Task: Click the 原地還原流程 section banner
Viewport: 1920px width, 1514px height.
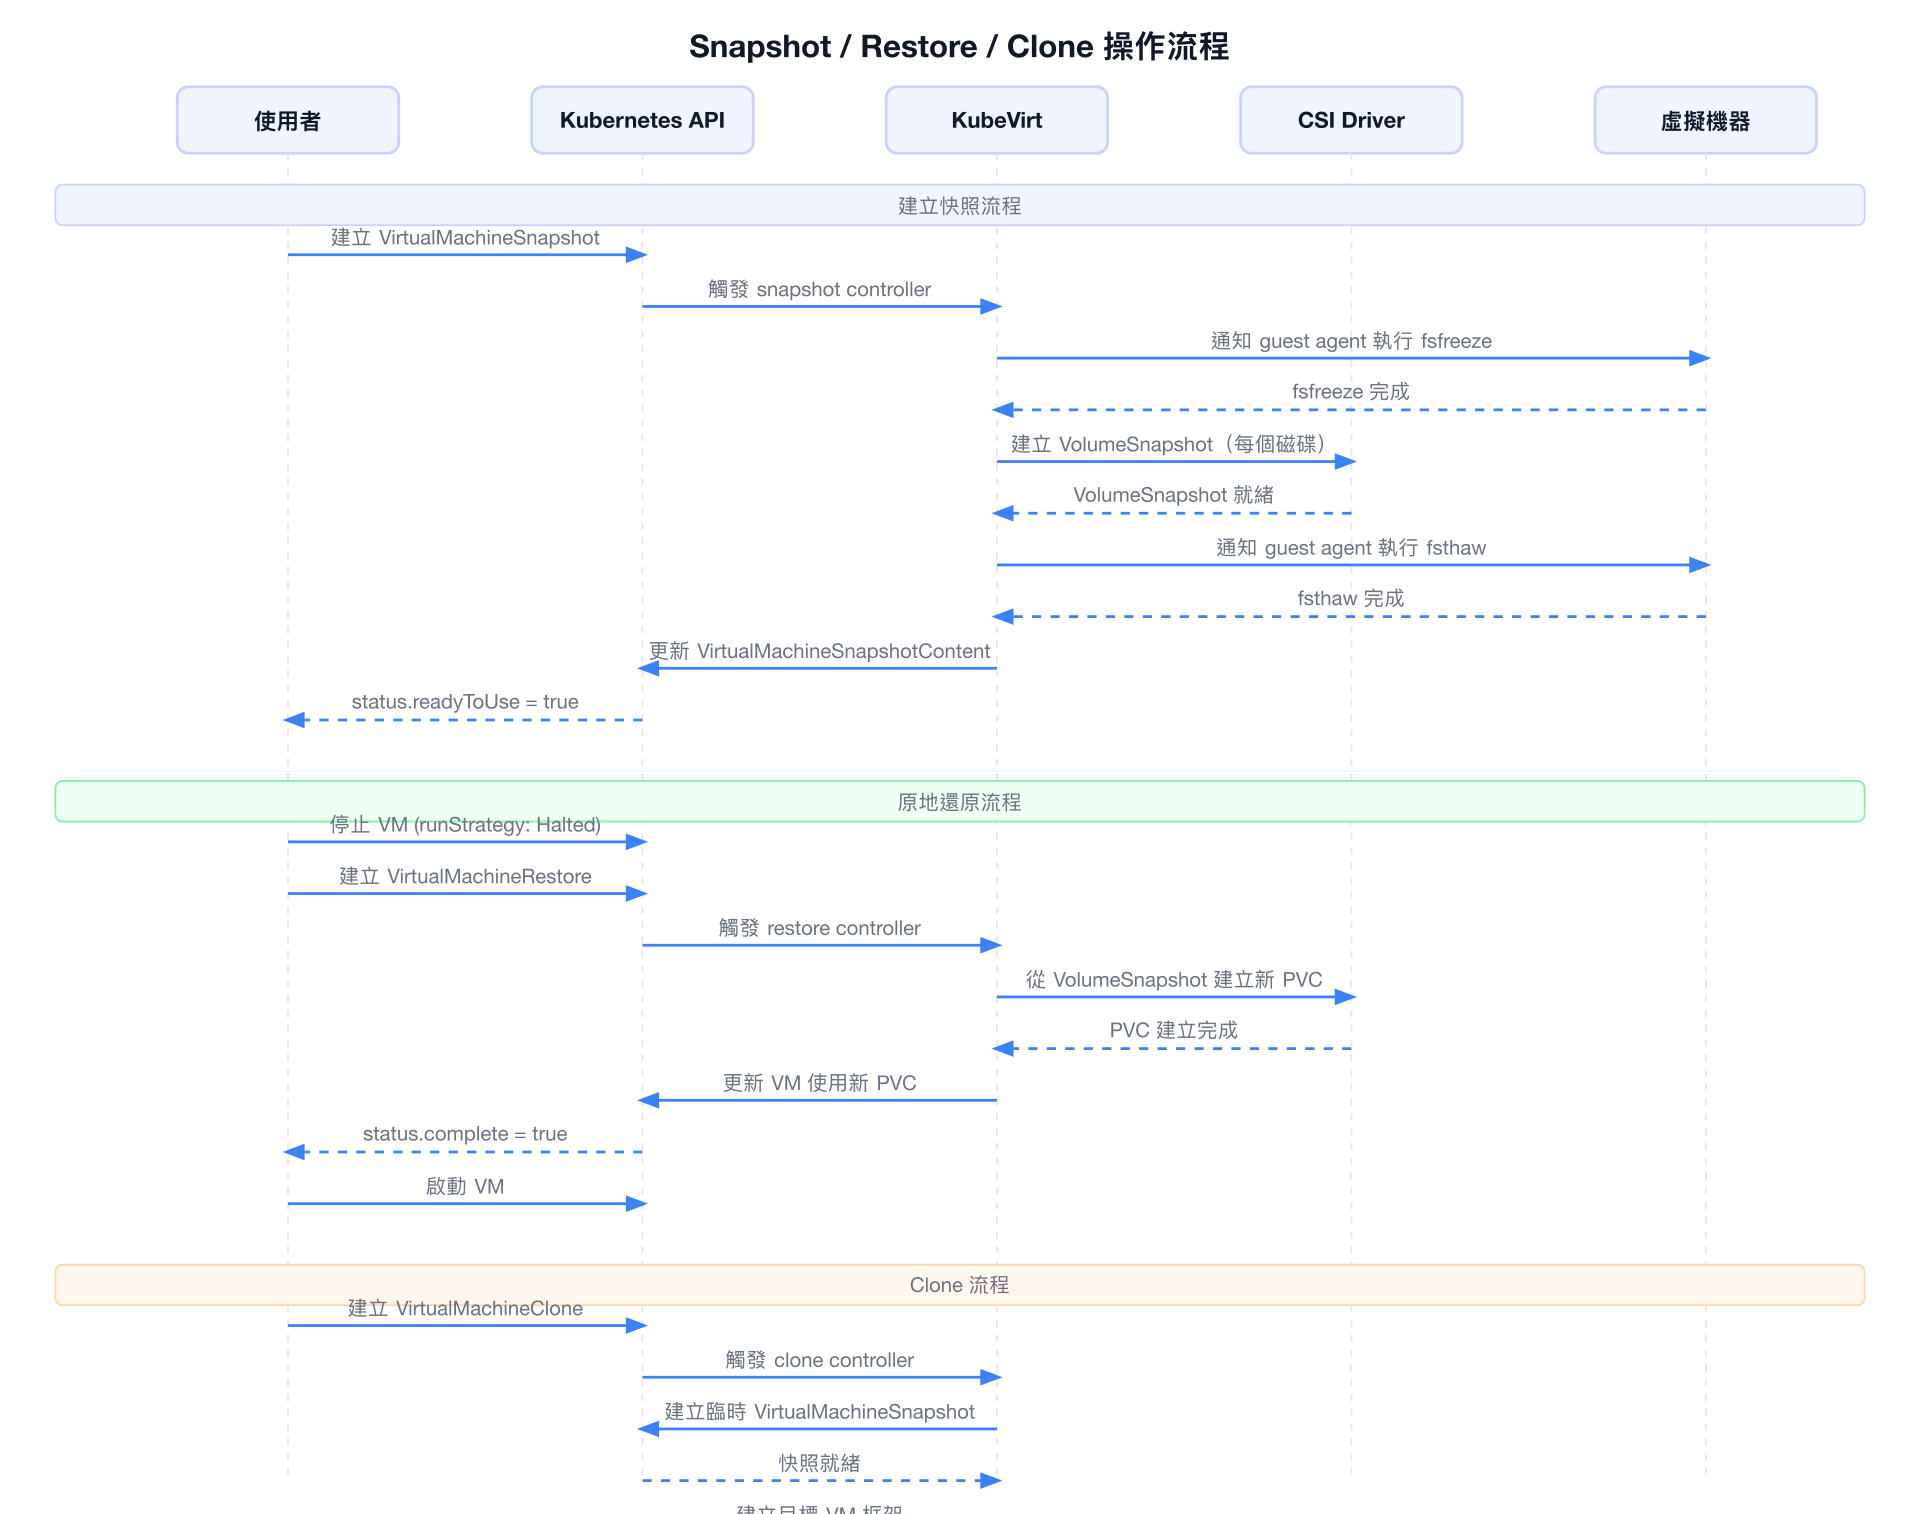Action: coord(960,801)
